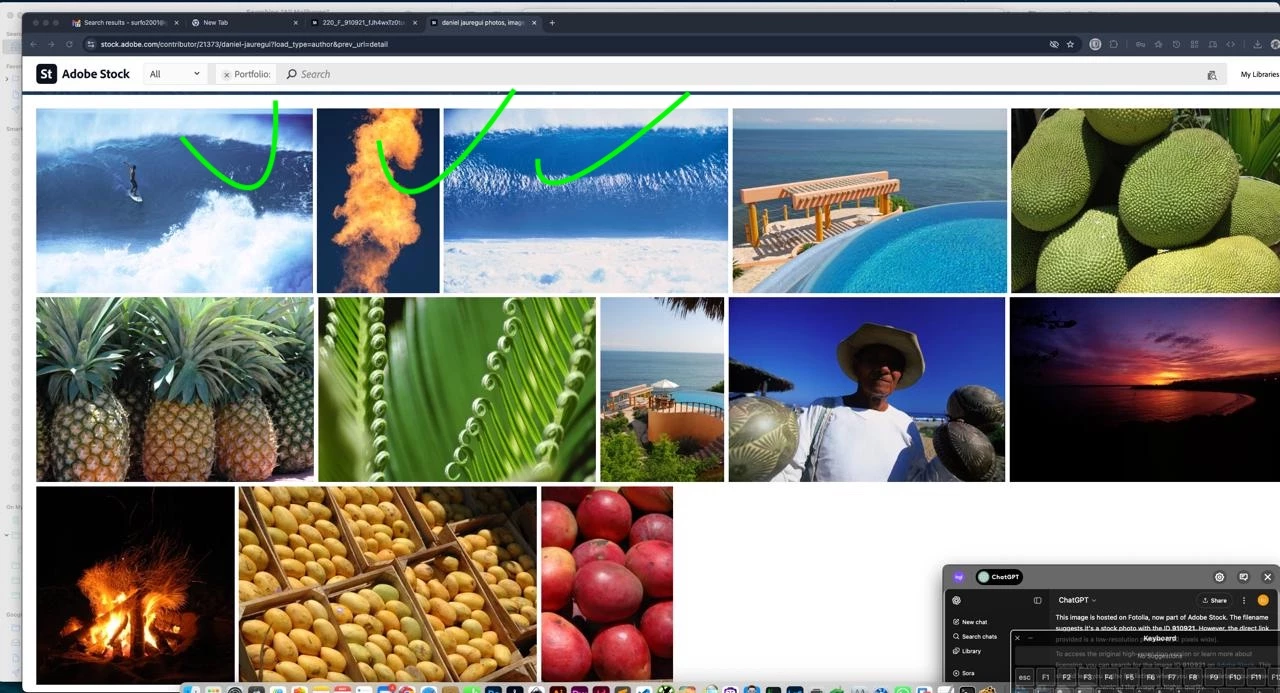Close the daniel jauregui photos tab
This screenshot has width=1280, height=693.
tap(534, 22)
